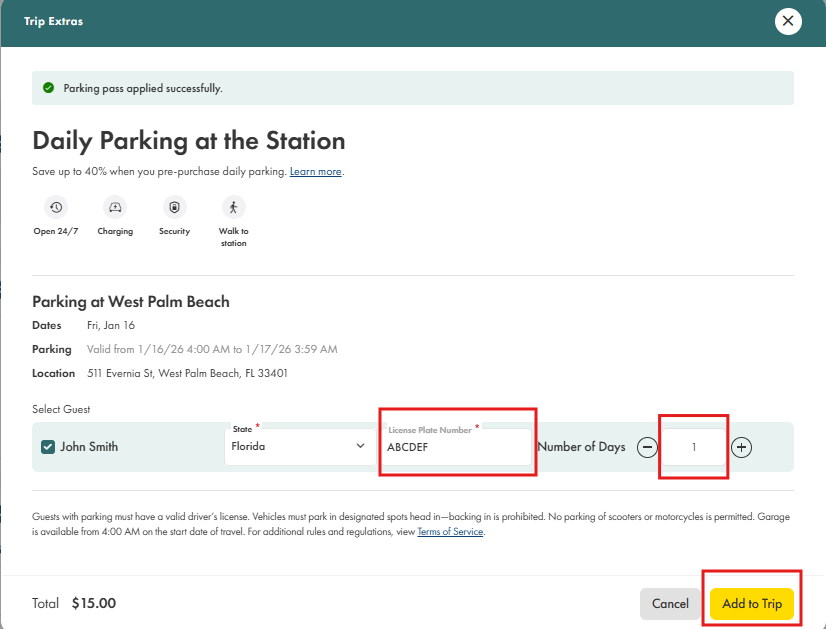Decrease number of days with minus icon

click(647, 447)
